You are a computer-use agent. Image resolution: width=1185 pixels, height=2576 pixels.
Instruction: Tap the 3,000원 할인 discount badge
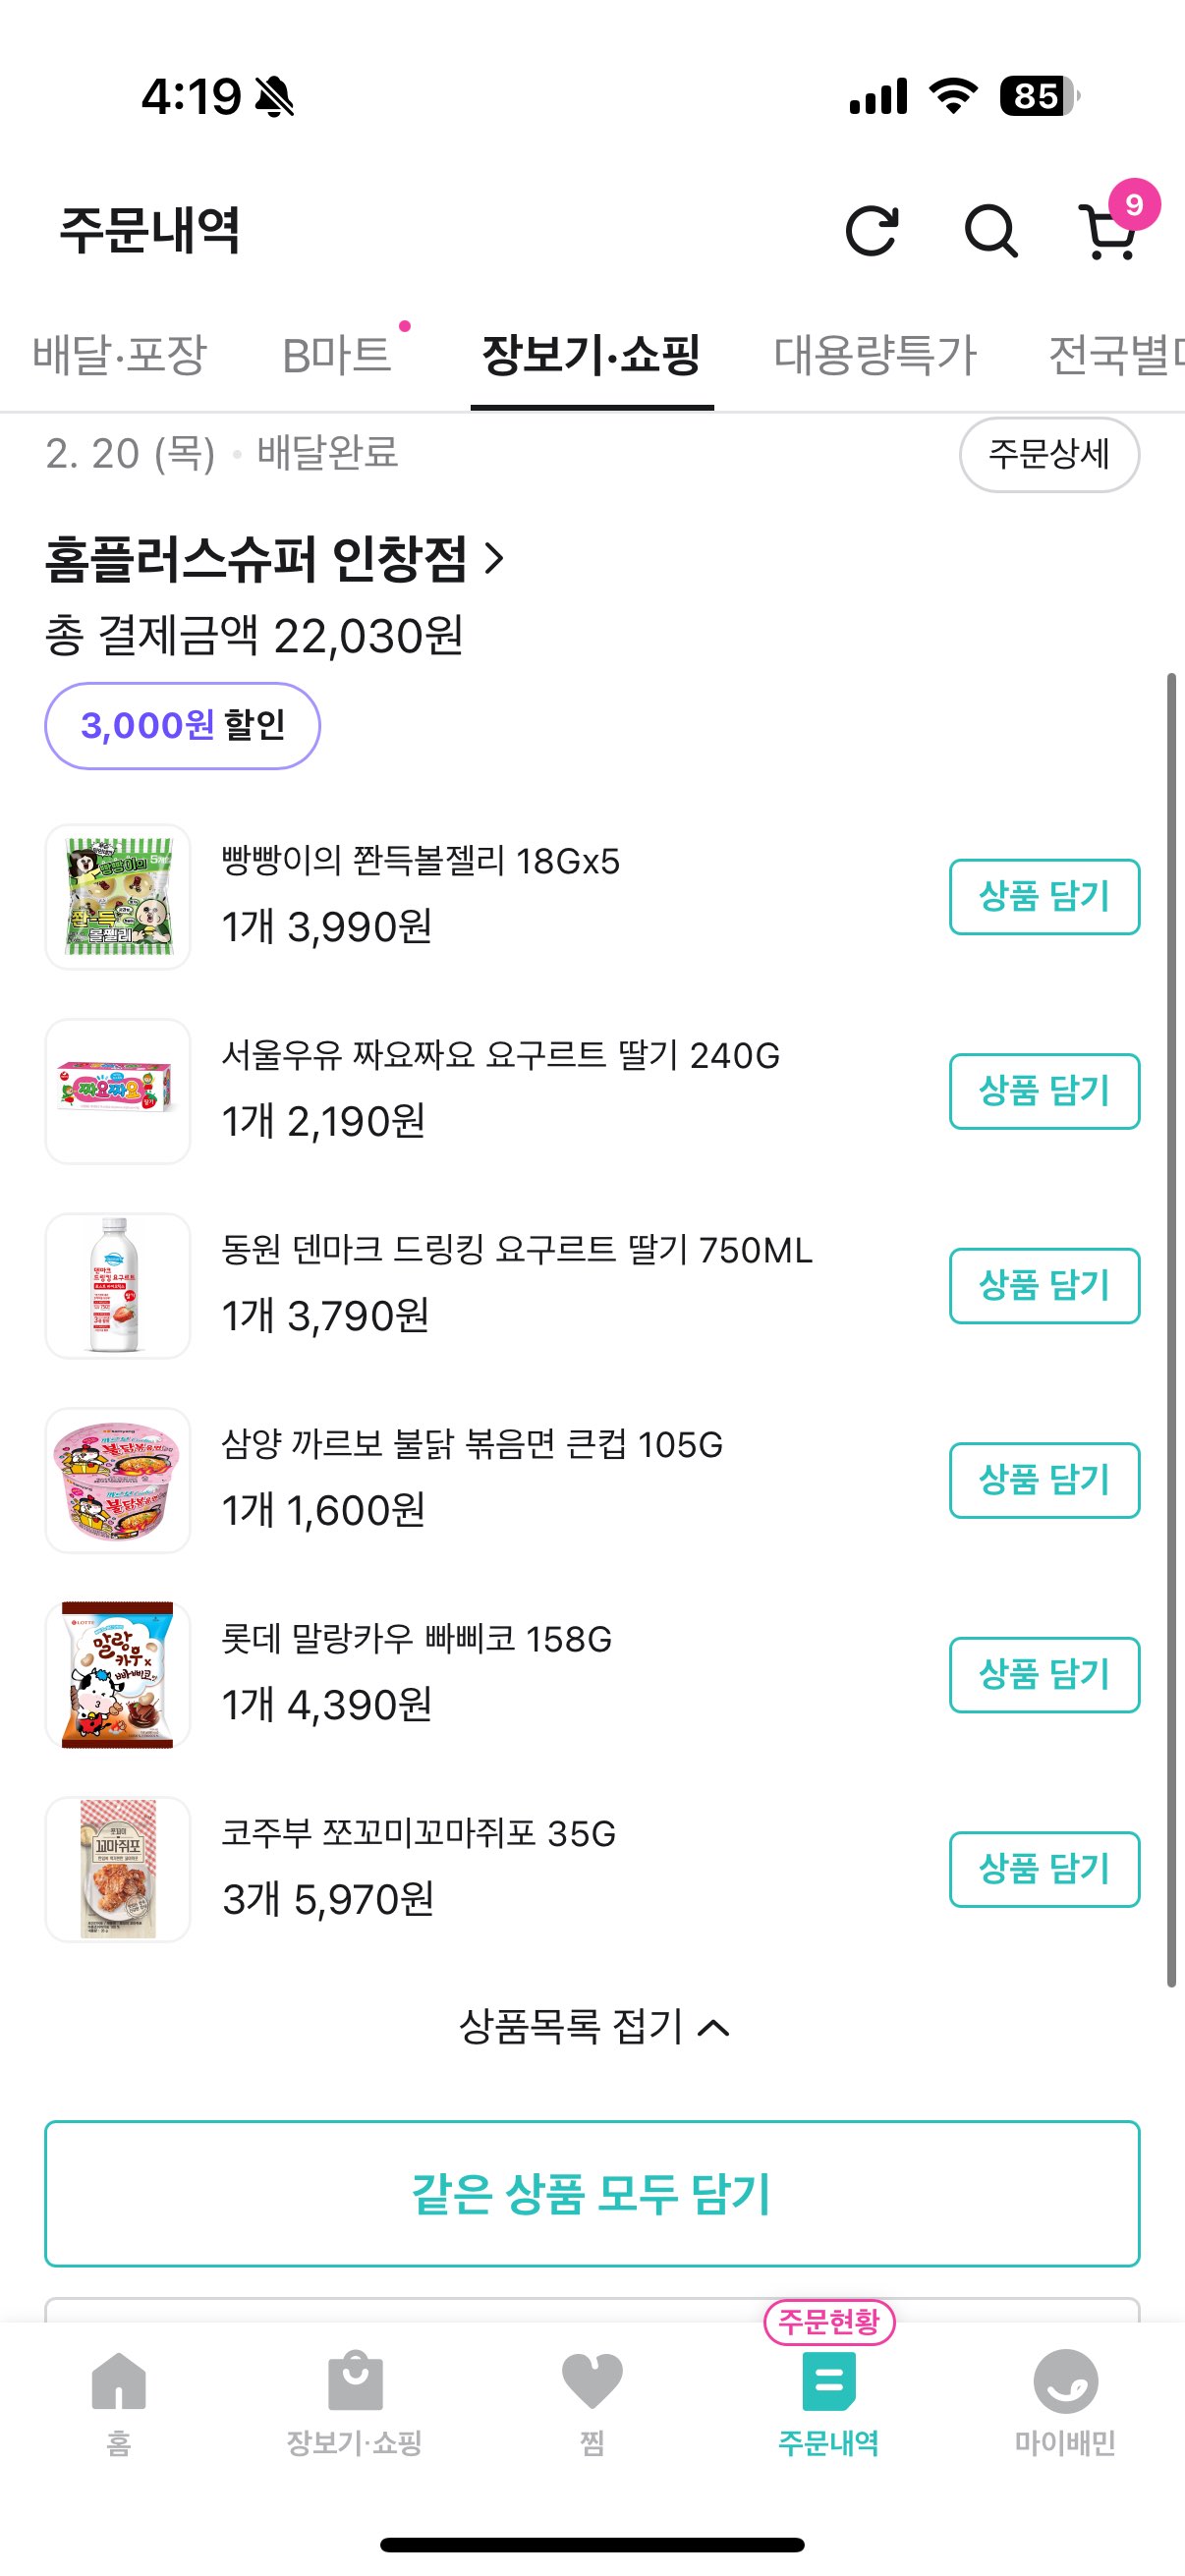tap(182, 725)
